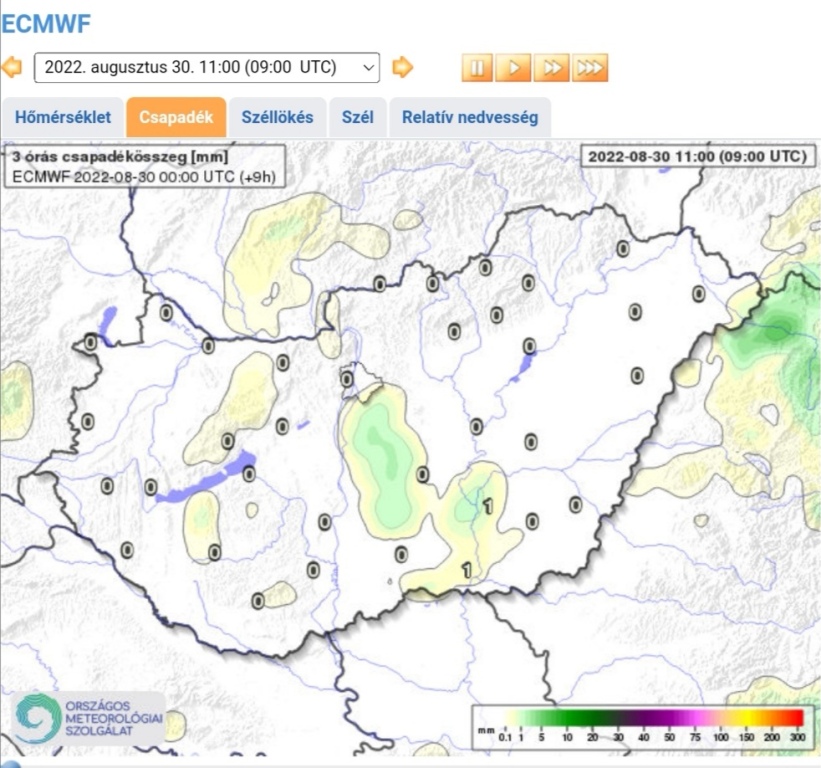Click the next time step arrow
Viewport: 821px width, 768px height.
point(402,67)
